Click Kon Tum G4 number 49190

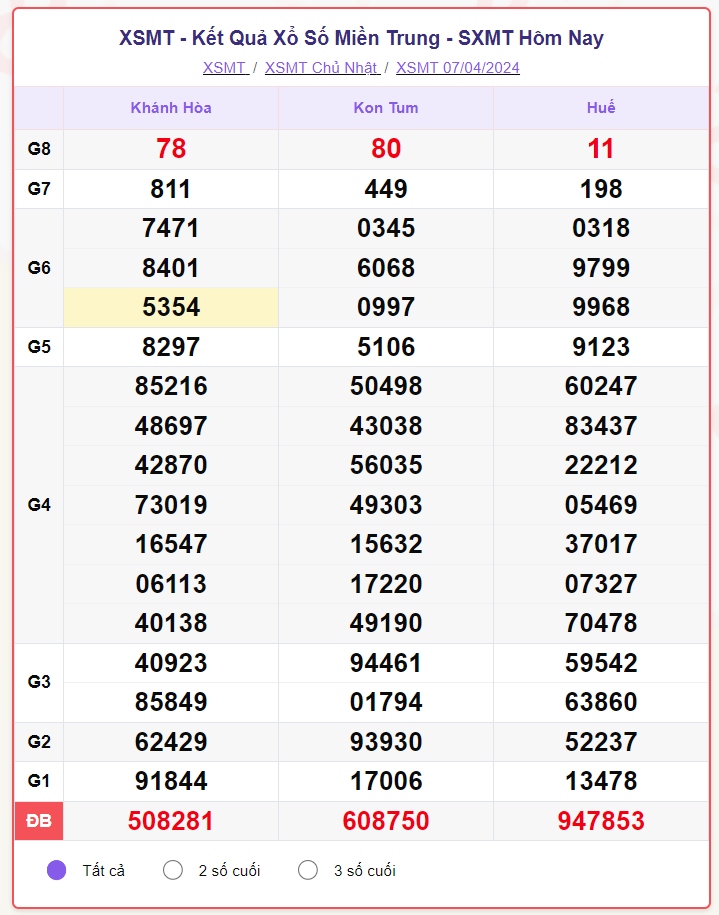[386, 623]
